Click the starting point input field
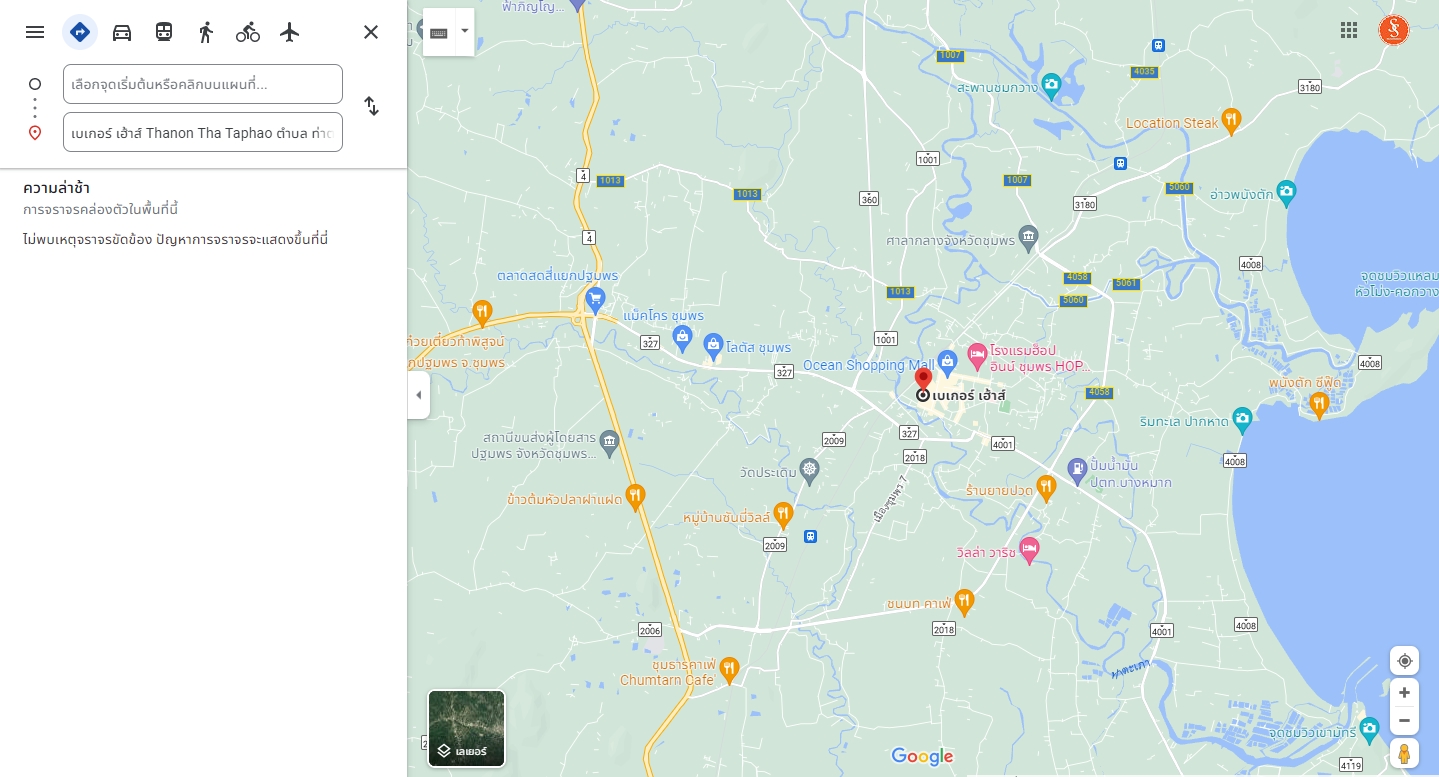 203,84
